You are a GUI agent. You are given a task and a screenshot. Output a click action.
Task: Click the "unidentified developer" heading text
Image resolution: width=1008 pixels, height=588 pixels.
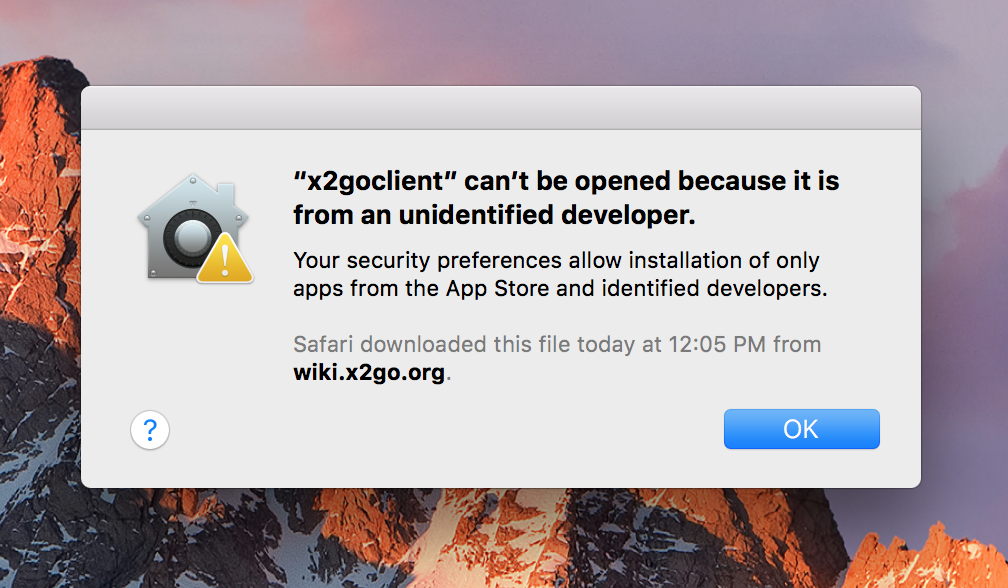[x=547, y=215]
